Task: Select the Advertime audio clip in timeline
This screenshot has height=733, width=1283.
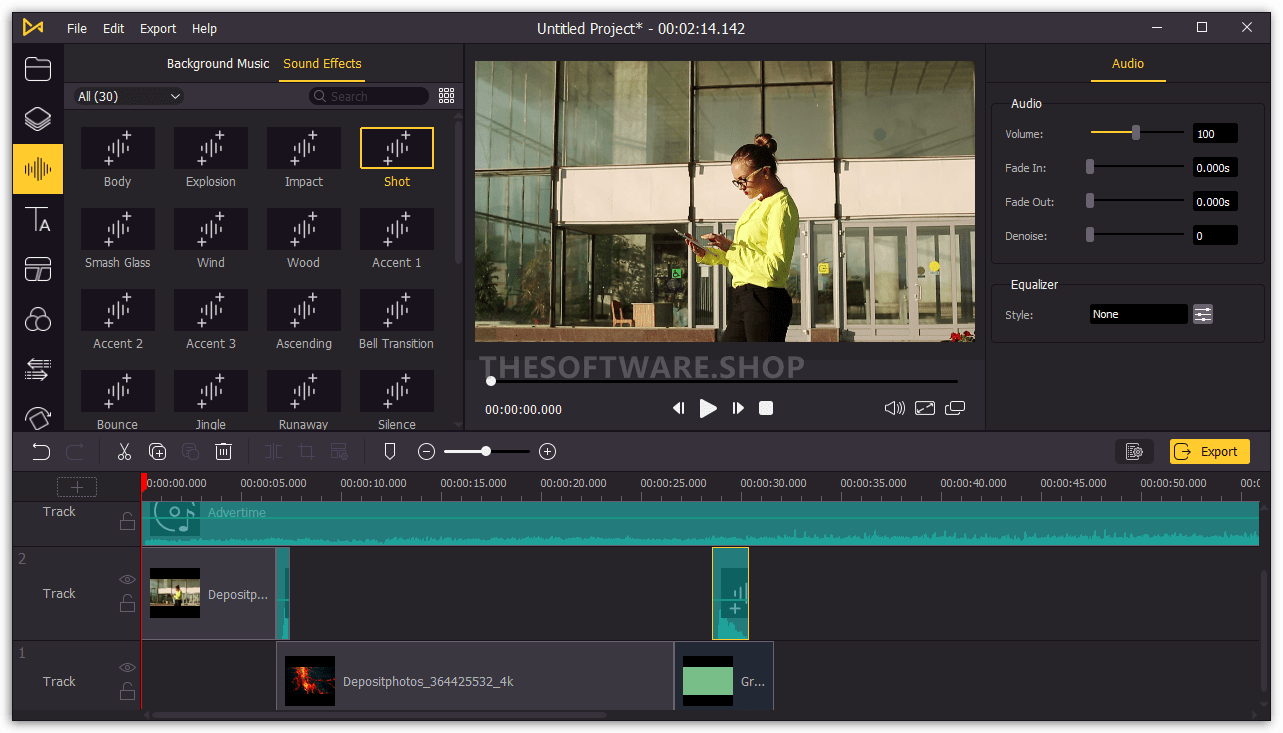Action: click(700, 523)
